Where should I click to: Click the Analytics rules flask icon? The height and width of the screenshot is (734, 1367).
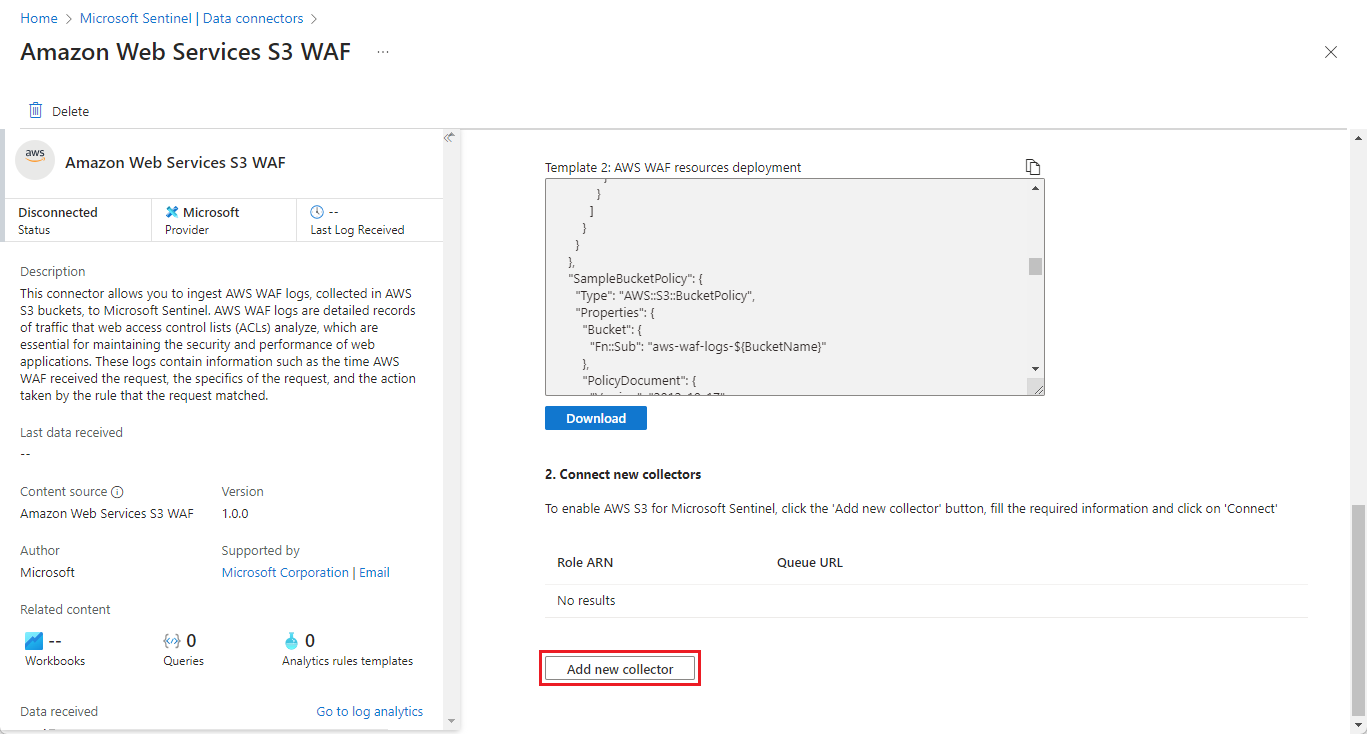point(292,640)
